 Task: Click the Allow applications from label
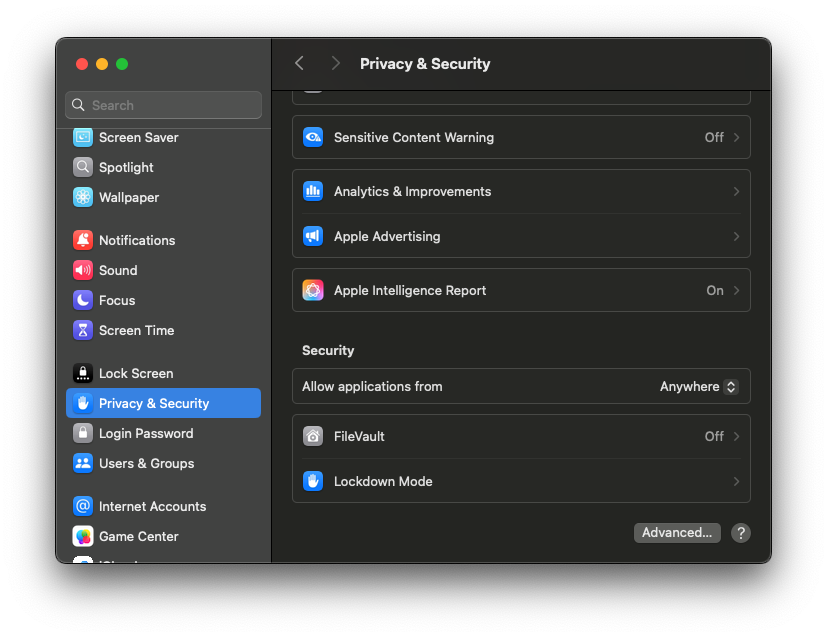coord(372,387)
